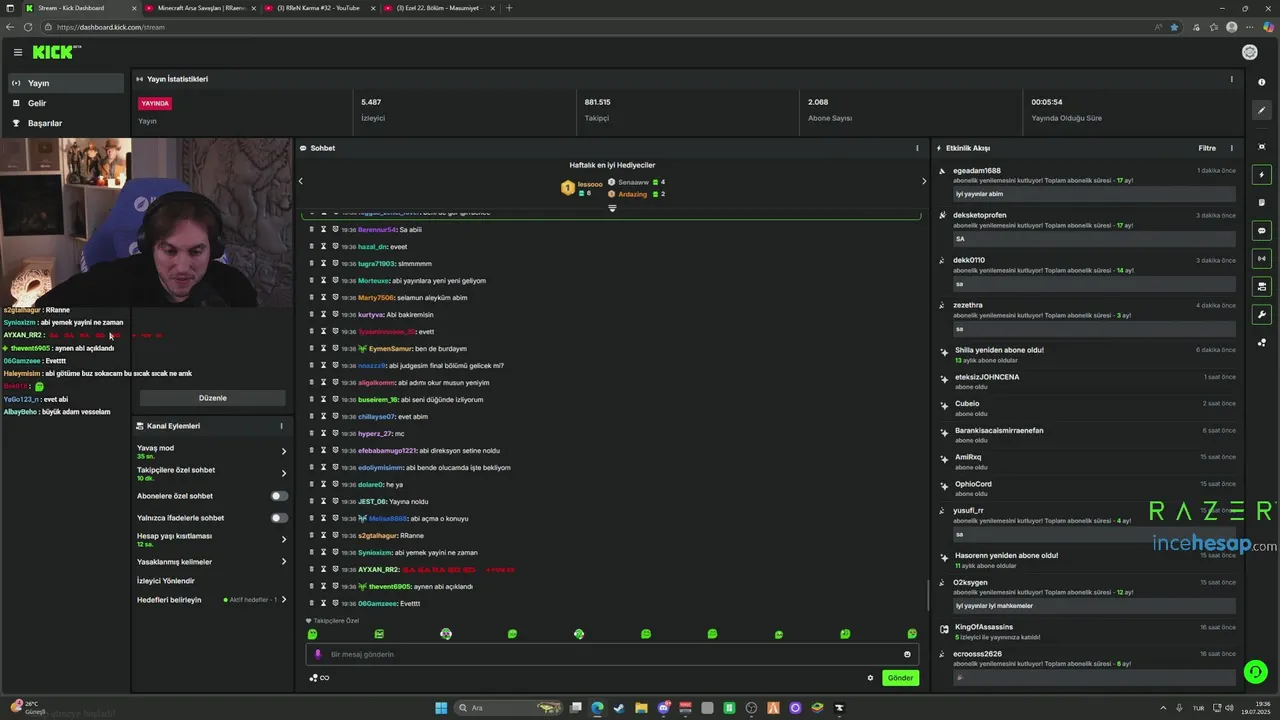Expand Takipçilere özel sohbet options
This screenshot has width=1280, height=720.
pos(284,474)
